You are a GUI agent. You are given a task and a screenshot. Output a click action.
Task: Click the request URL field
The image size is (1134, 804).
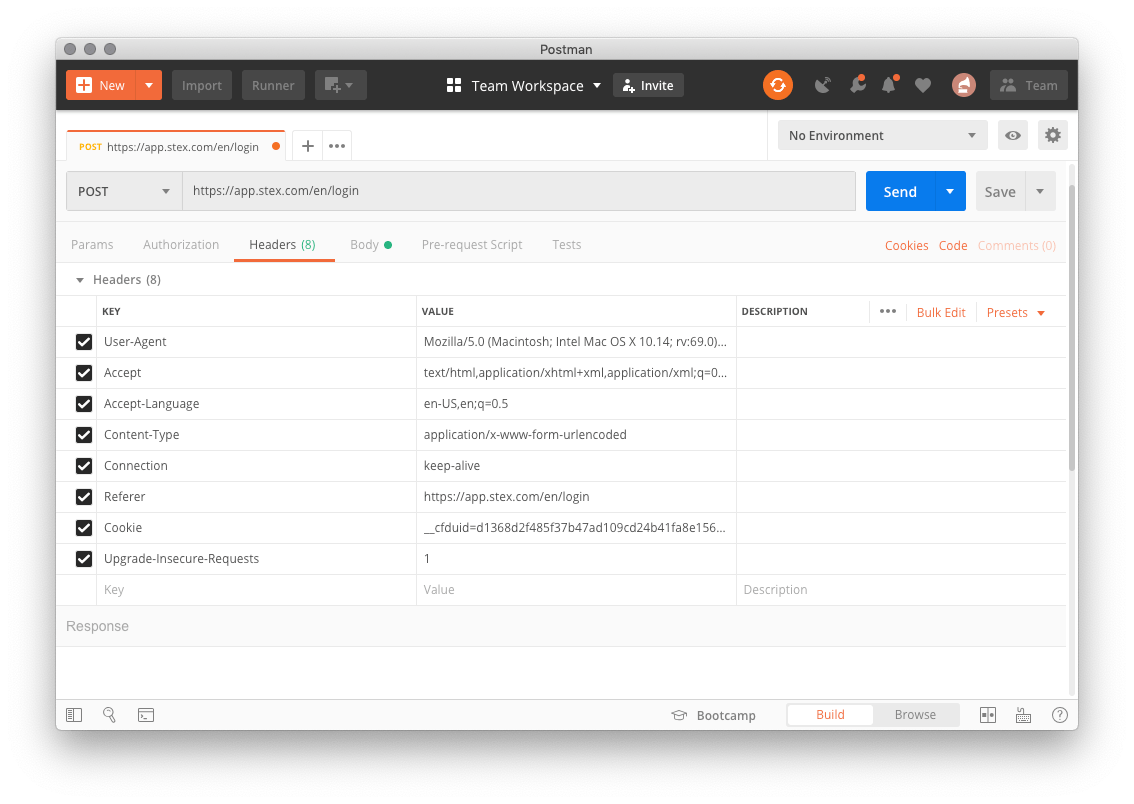(x=519, y=191)
